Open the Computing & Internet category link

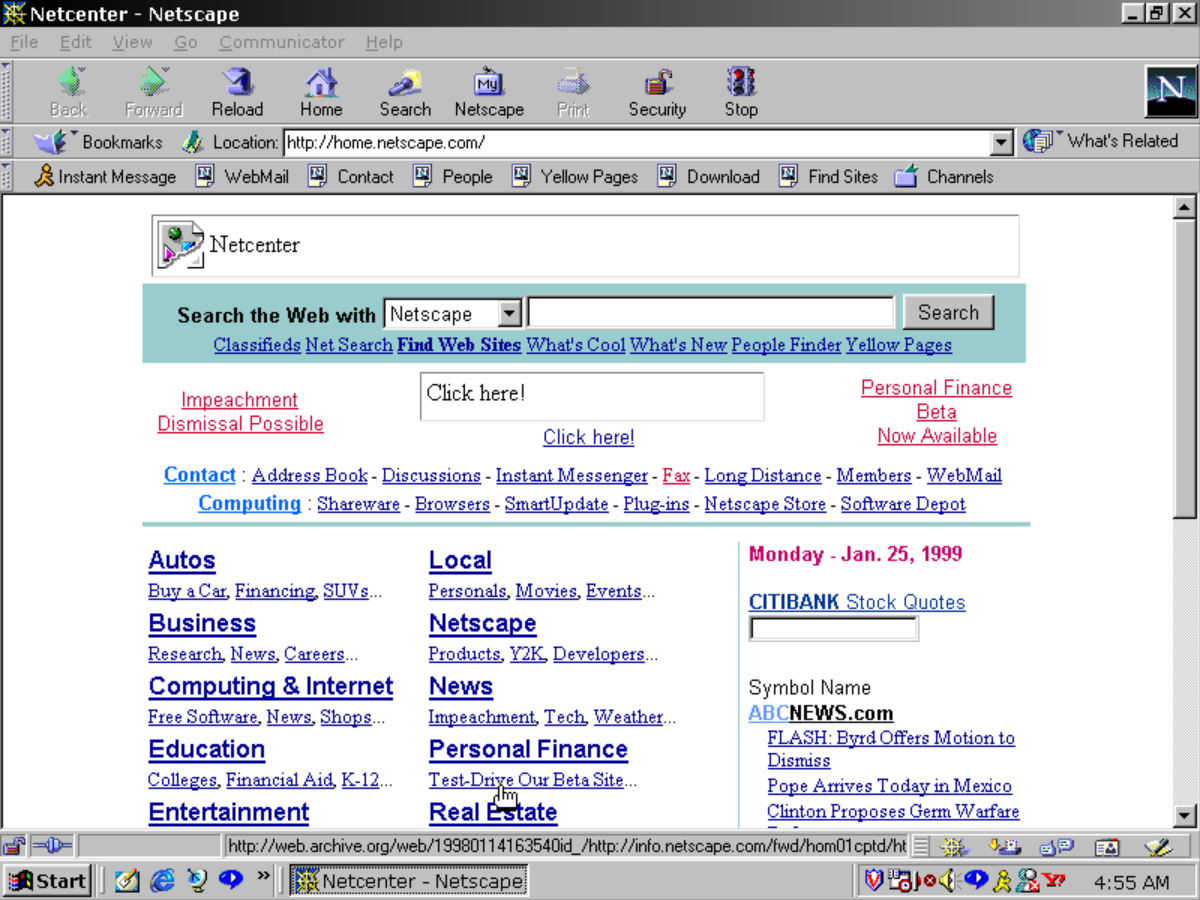[x=270, y=687]
